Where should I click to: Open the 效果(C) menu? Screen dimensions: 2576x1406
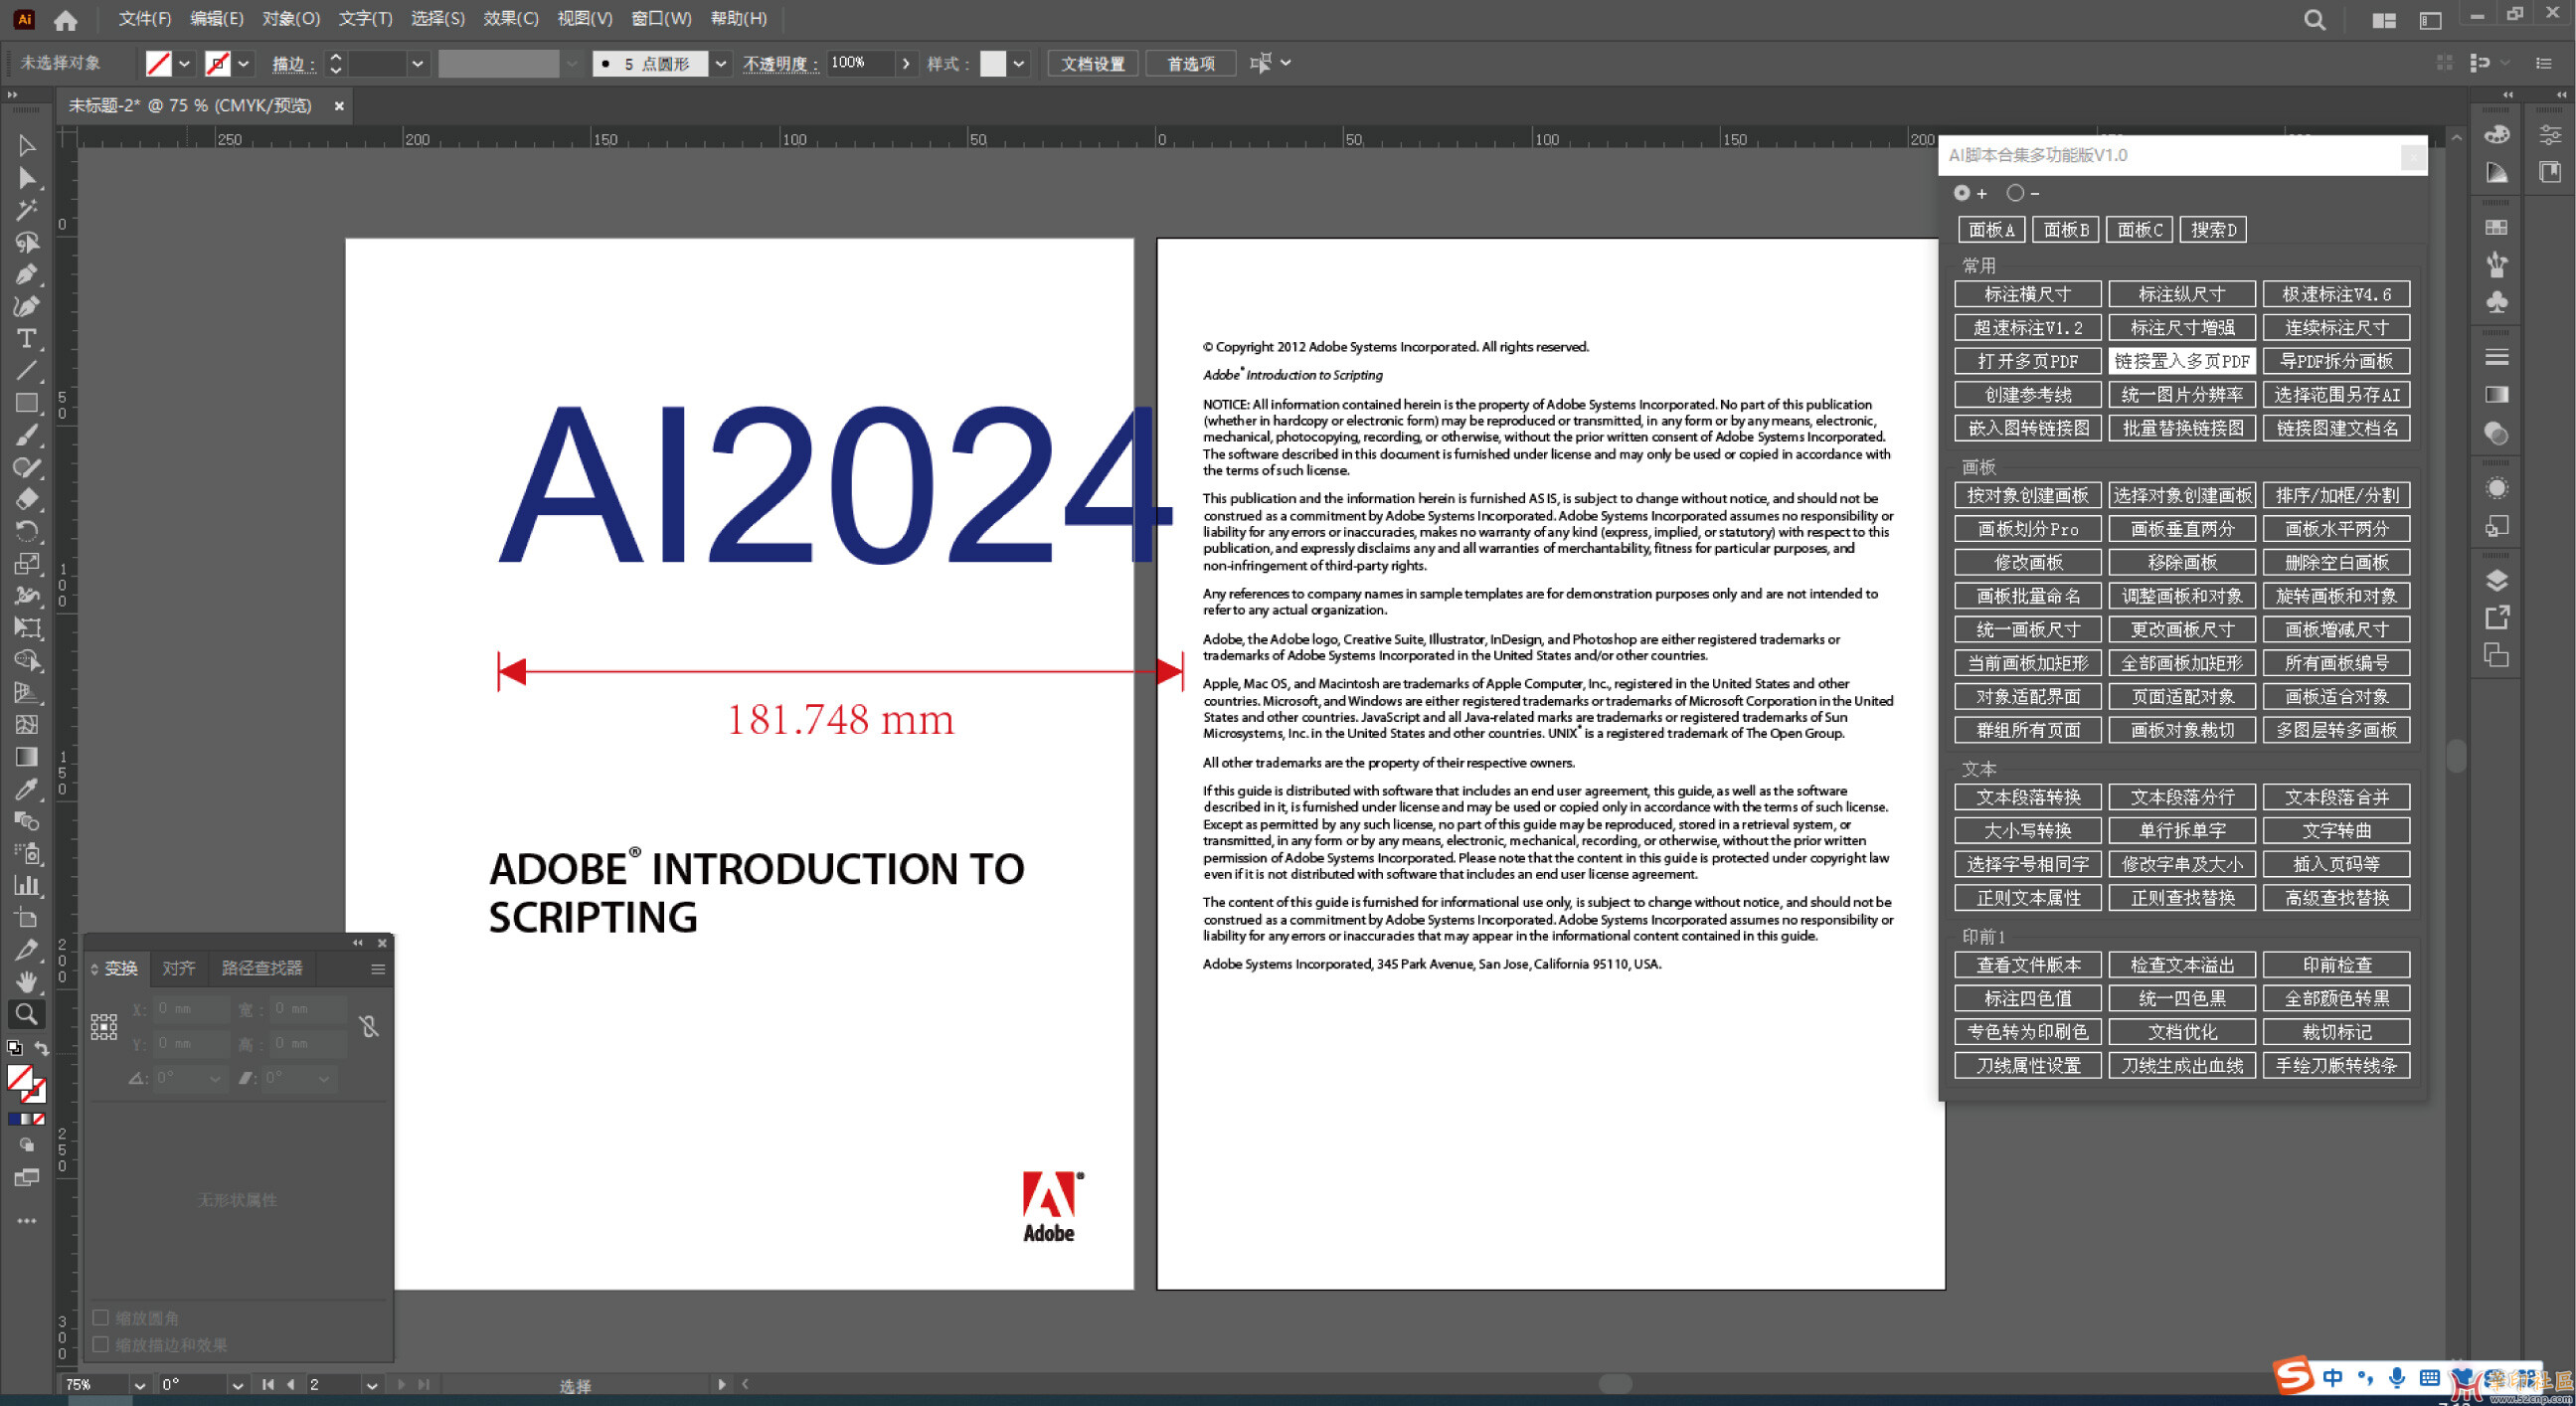tap(511, 18)
